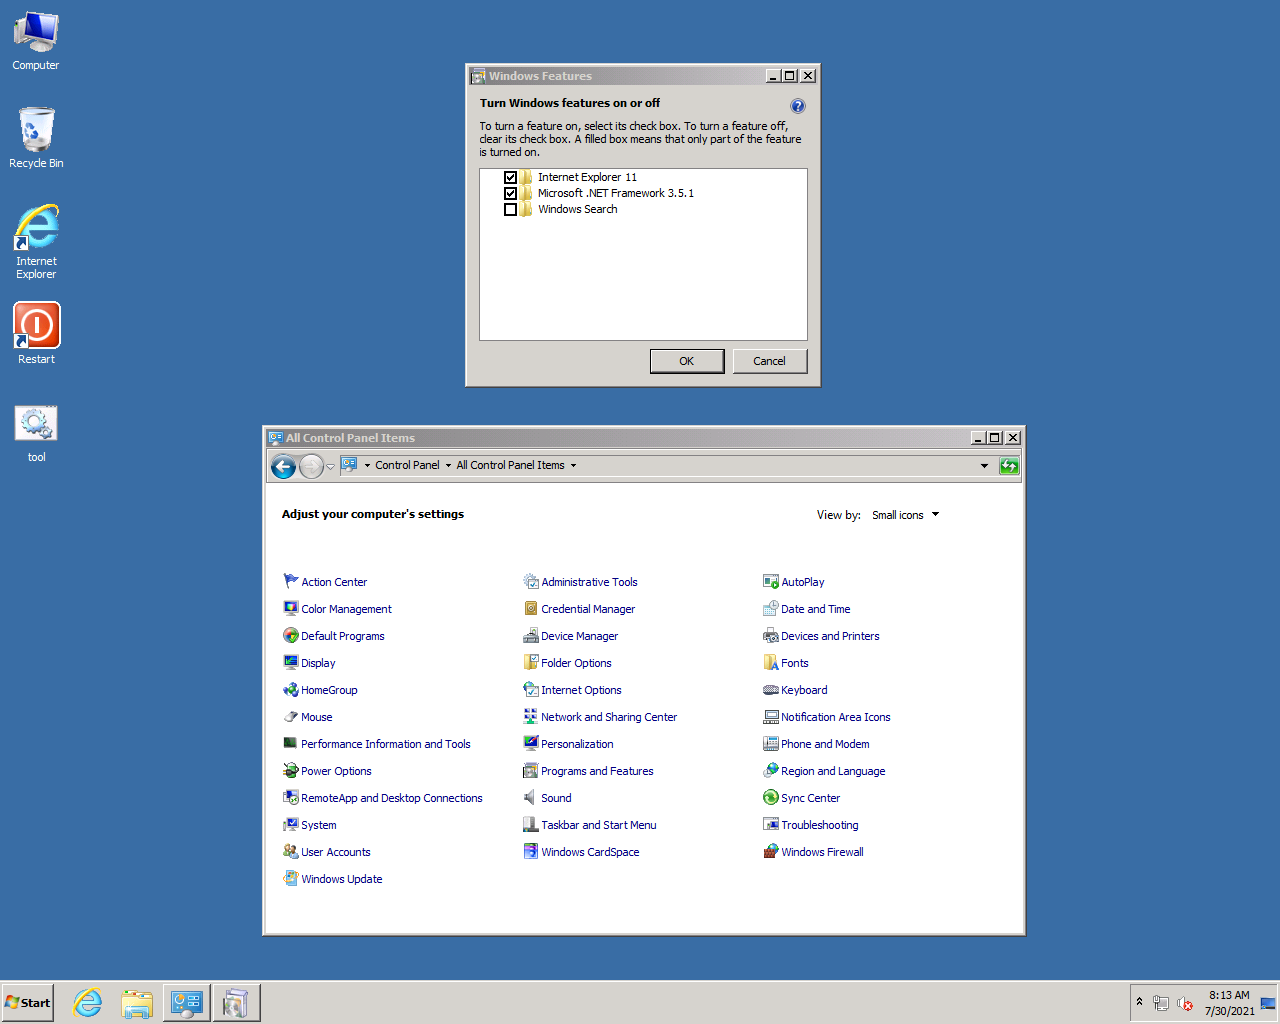1280x1024 pixels.
Task: Click the Sync Center icon
Action: coord(771,798)
